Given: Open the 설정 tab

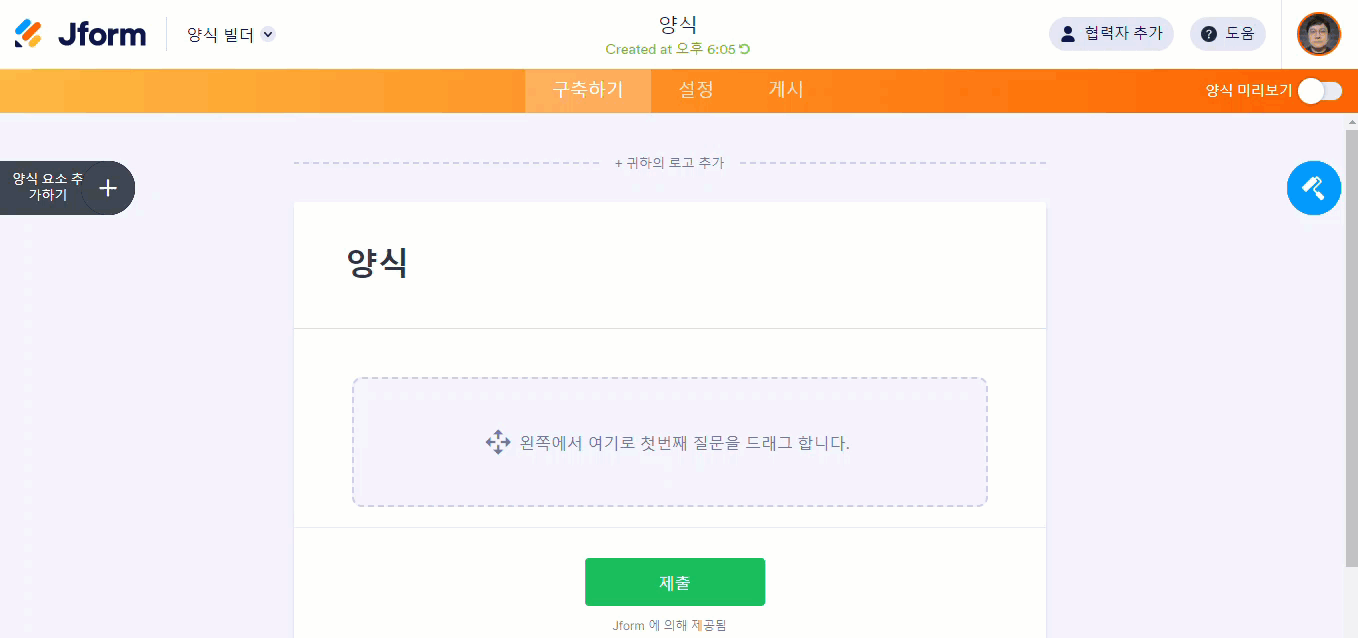Looking at the screenshot, I should tap(696, 90).
